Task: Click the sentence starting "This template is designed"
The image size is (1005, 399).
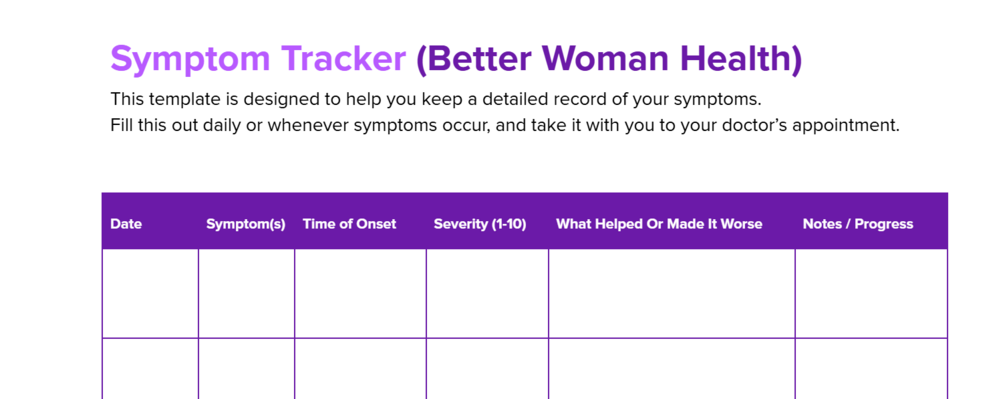Action: (436, 100)
